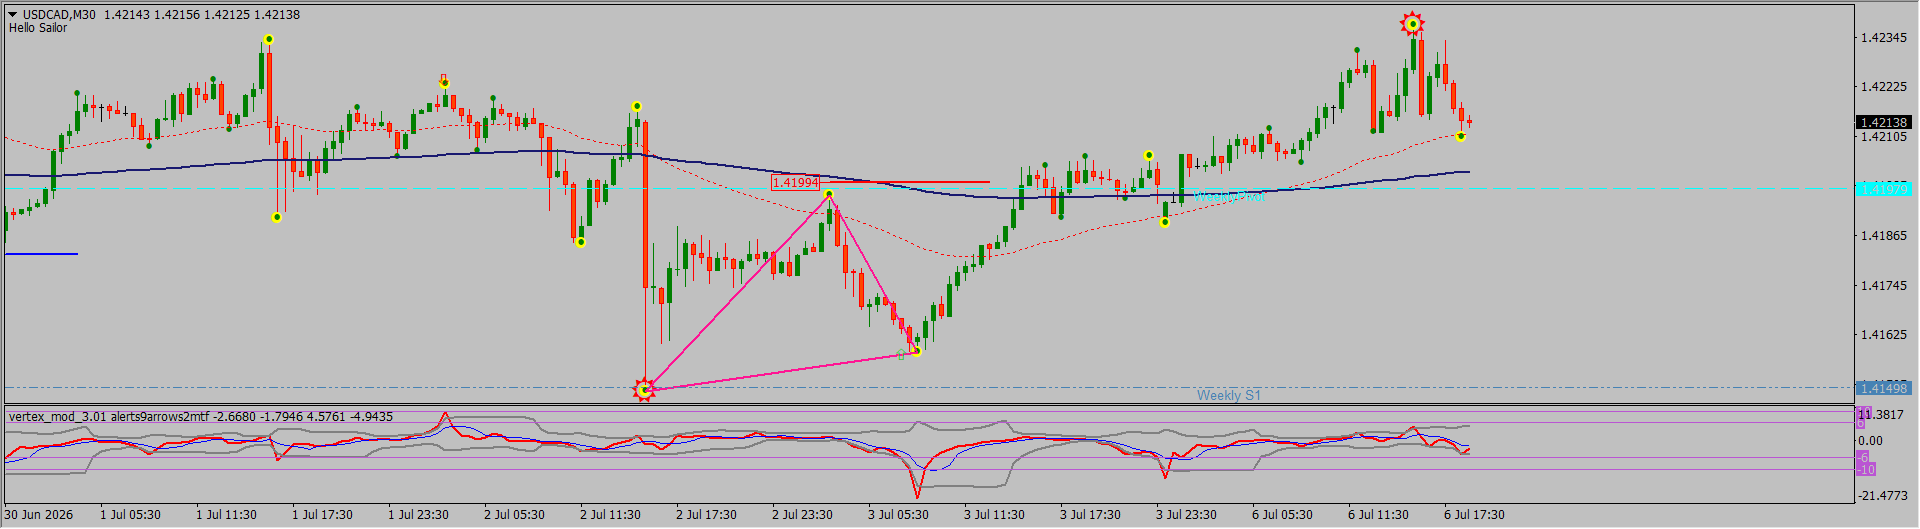Click the 1.41994 red price label box
The image size is (1920, 529).
pyautogui.click(x=796, y=183)
